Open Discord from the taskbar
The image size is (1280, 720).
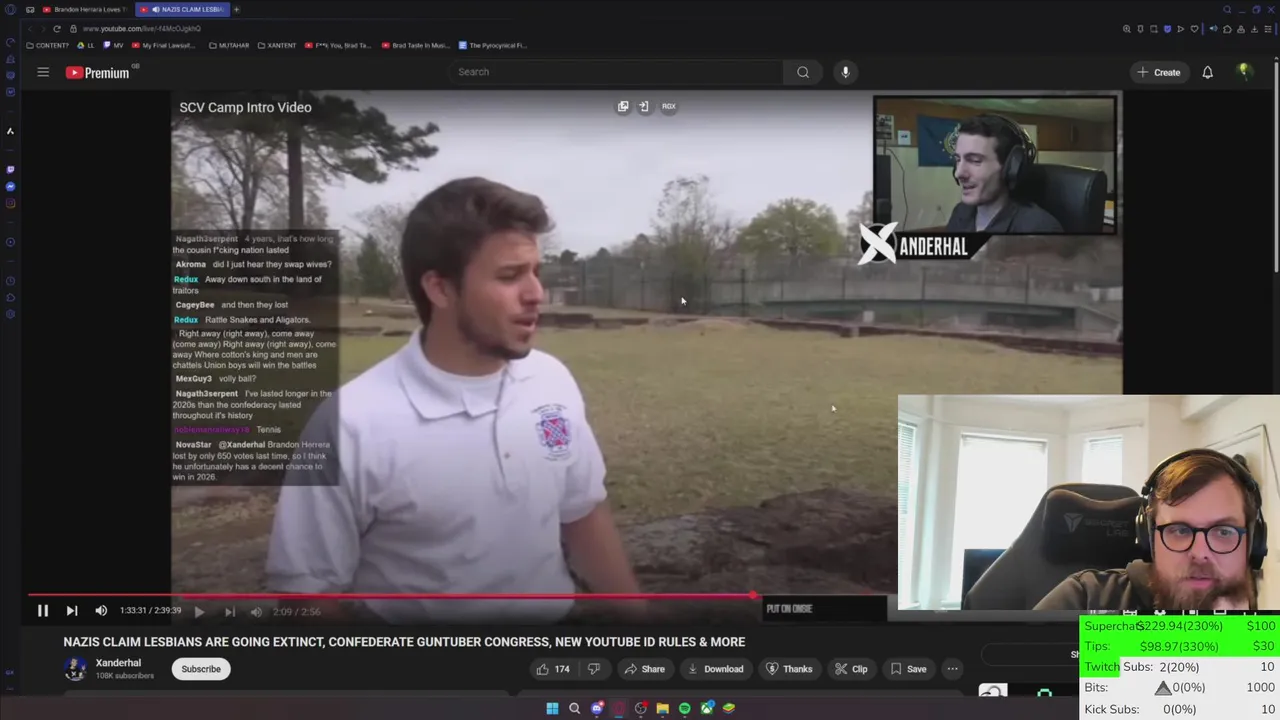(597, 708)
